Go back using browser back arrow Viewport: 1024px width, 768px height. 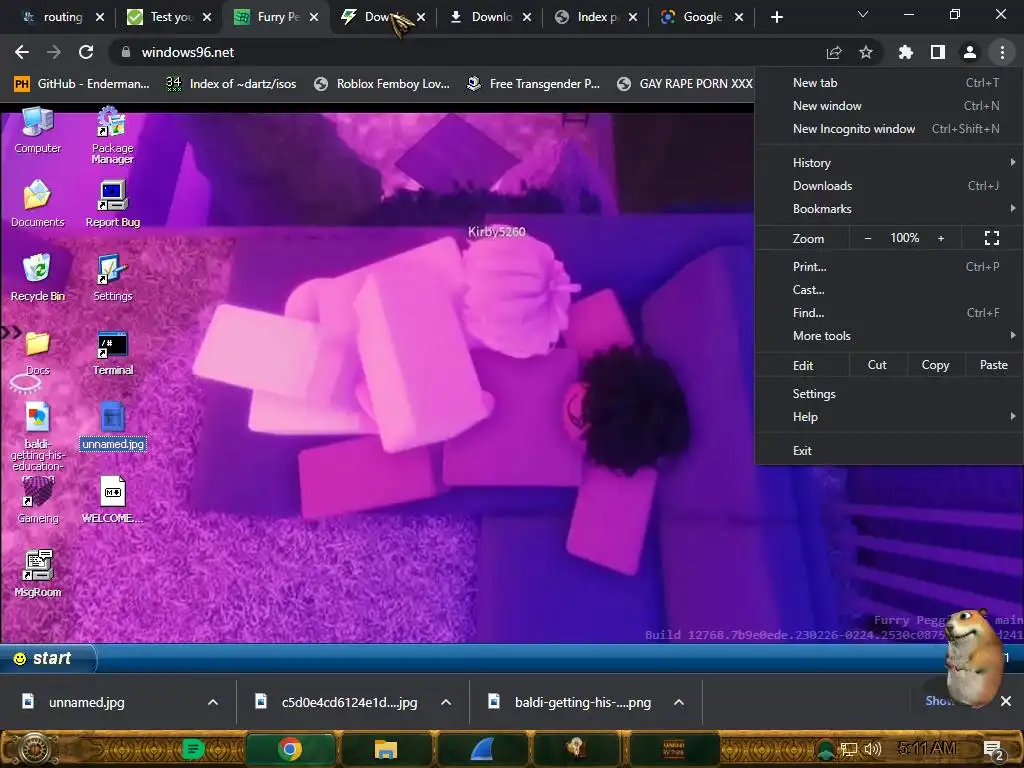(22, 52)
